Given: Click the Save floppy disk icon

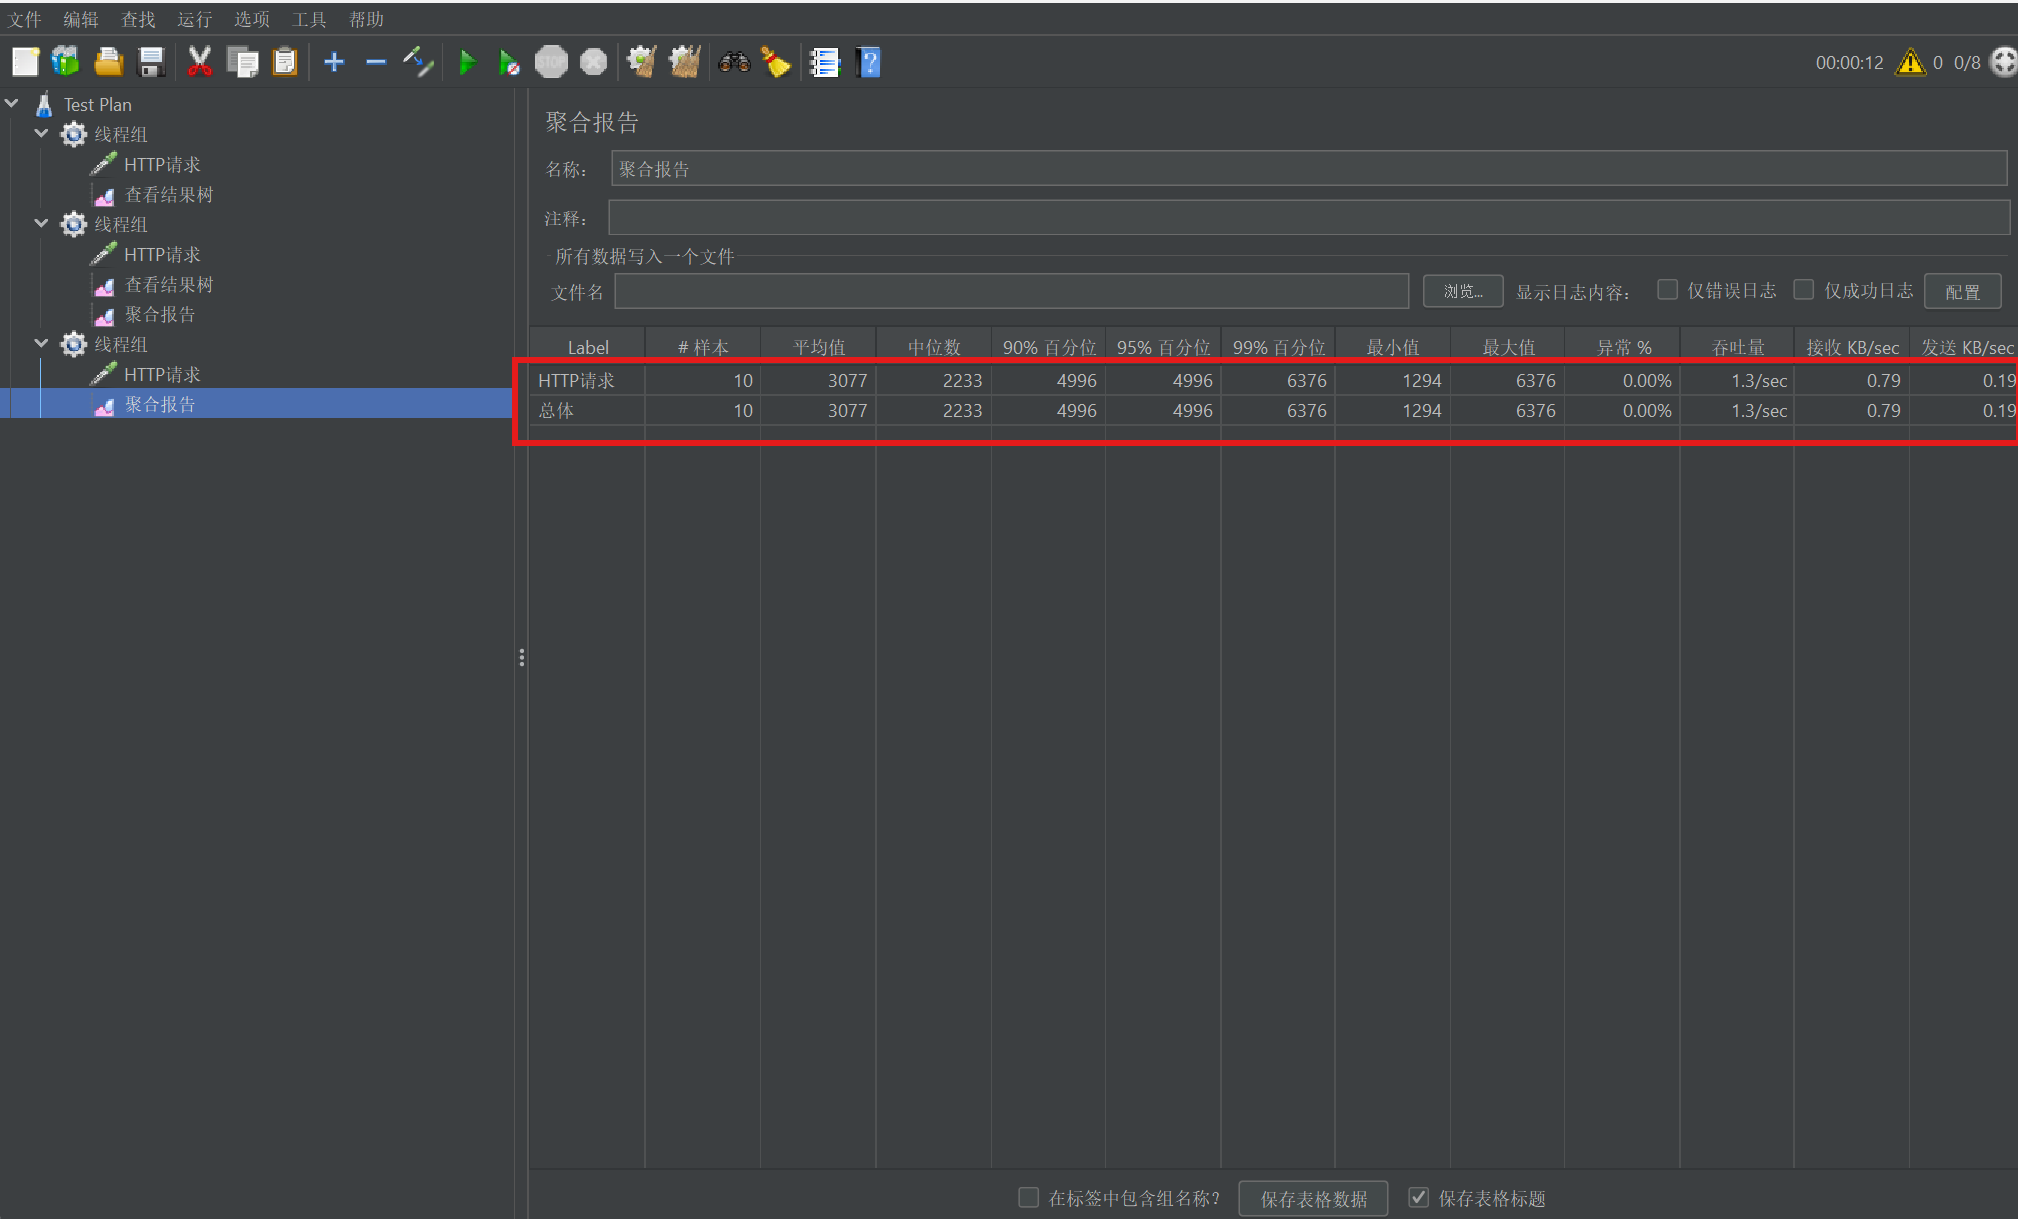Looking at the screenshot, I should click(151, 63).
